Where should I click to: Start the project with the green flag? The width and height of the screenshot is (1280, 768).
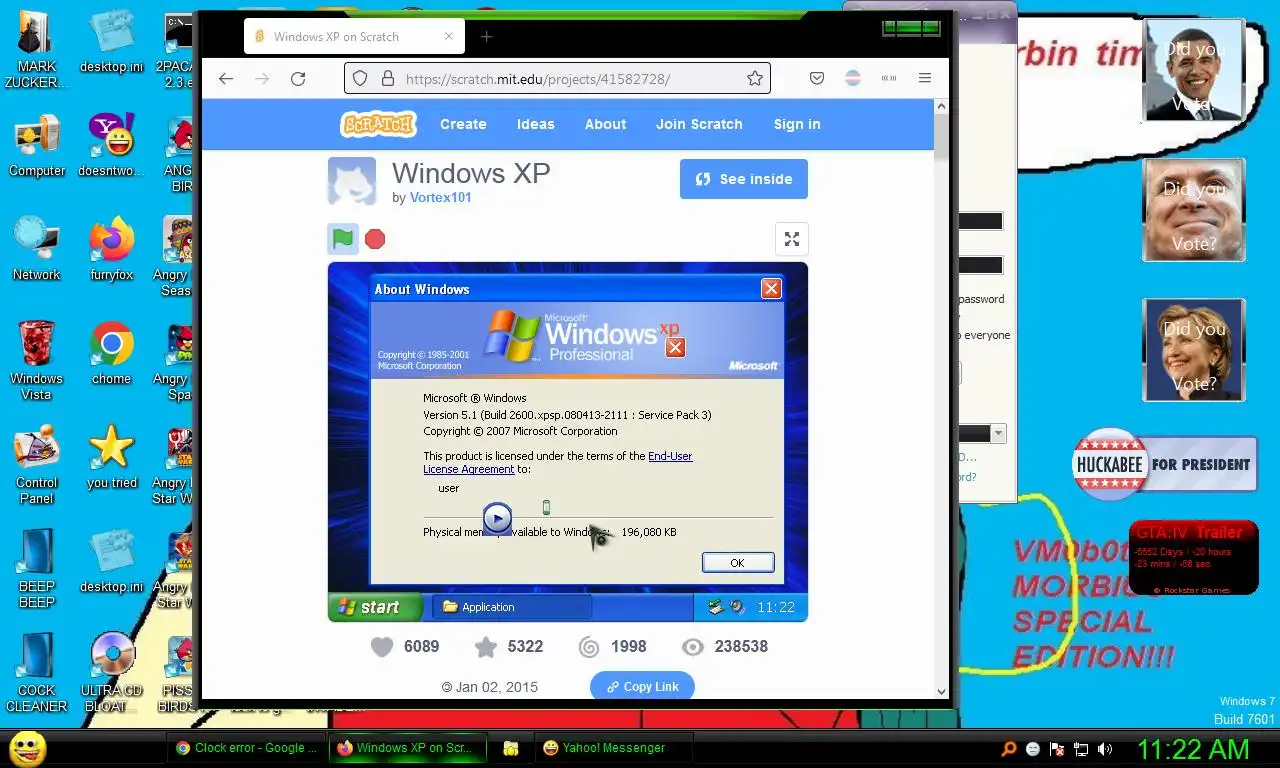click(x=343, y=239)
